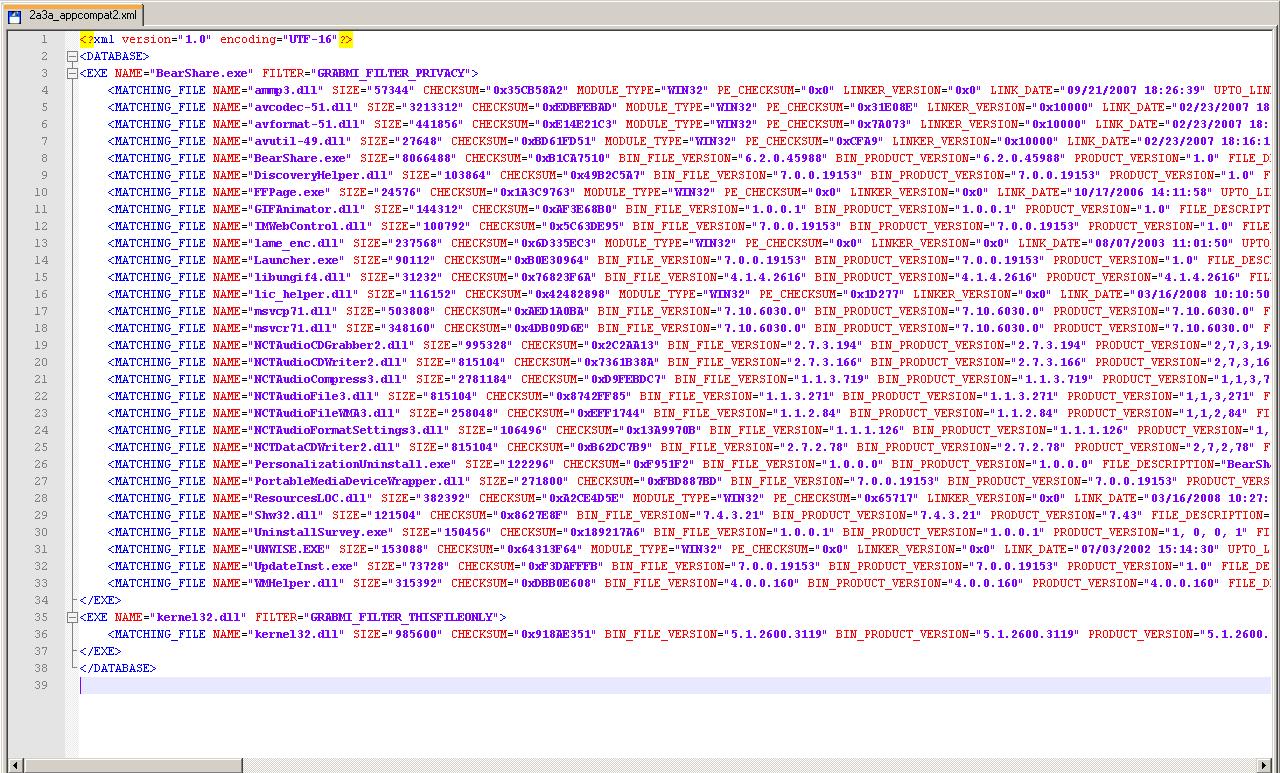1280x773 pixels.
Task: Click line number 1 in the margin
Action: click(x=44, y=39)
